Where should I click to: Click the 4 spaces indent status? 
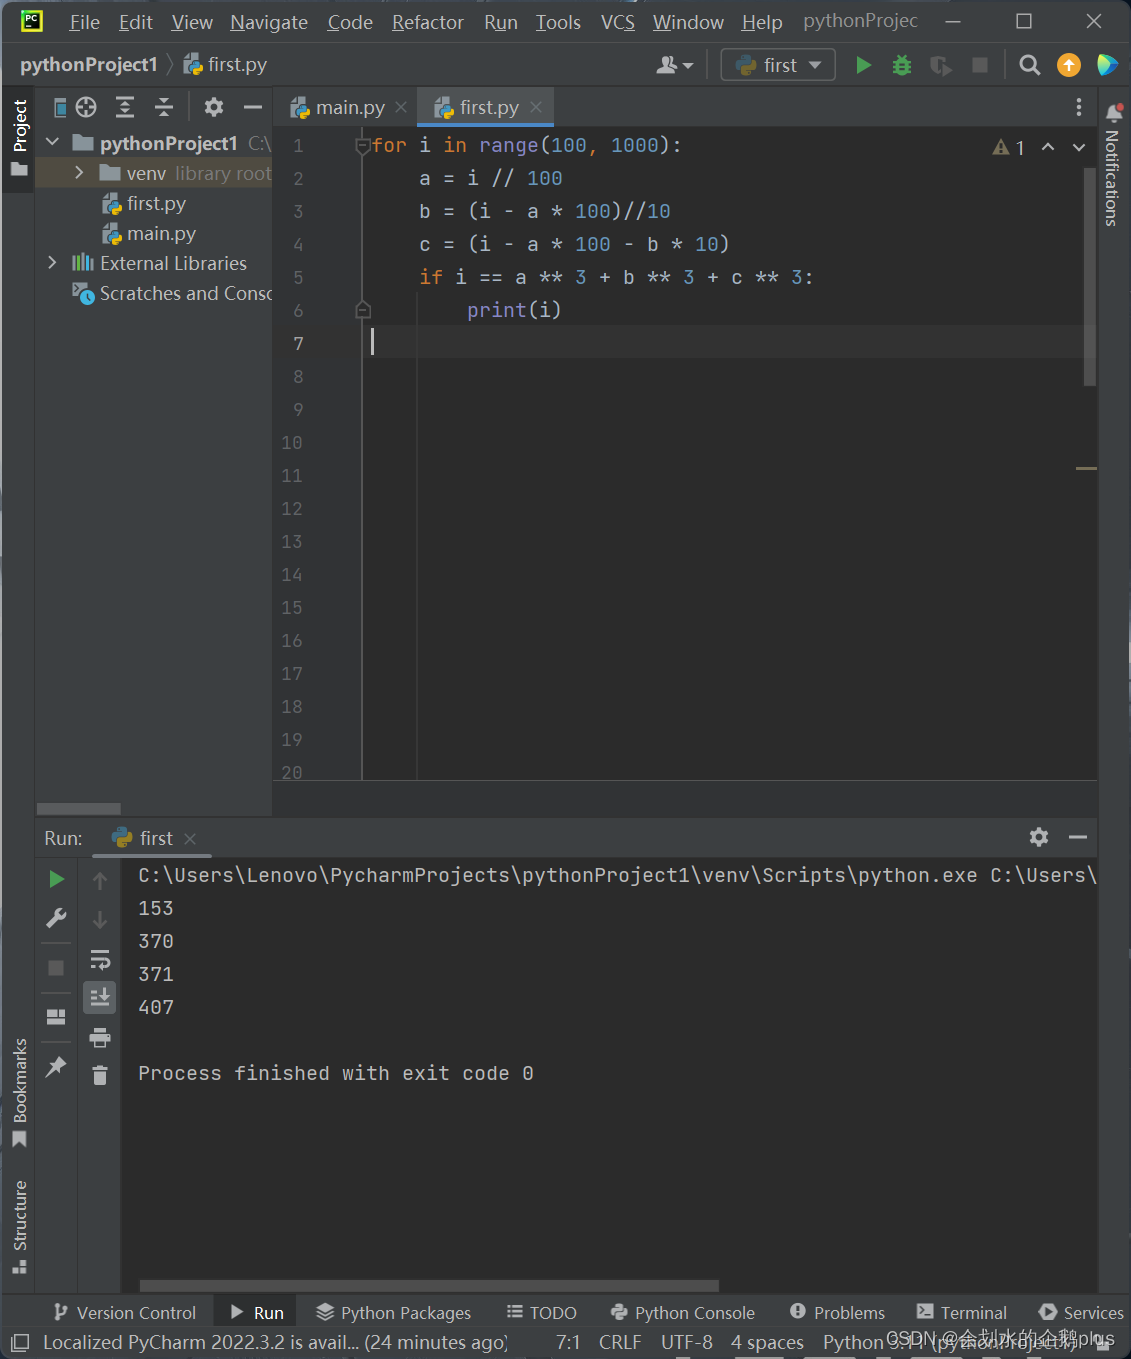(767, 1342)
